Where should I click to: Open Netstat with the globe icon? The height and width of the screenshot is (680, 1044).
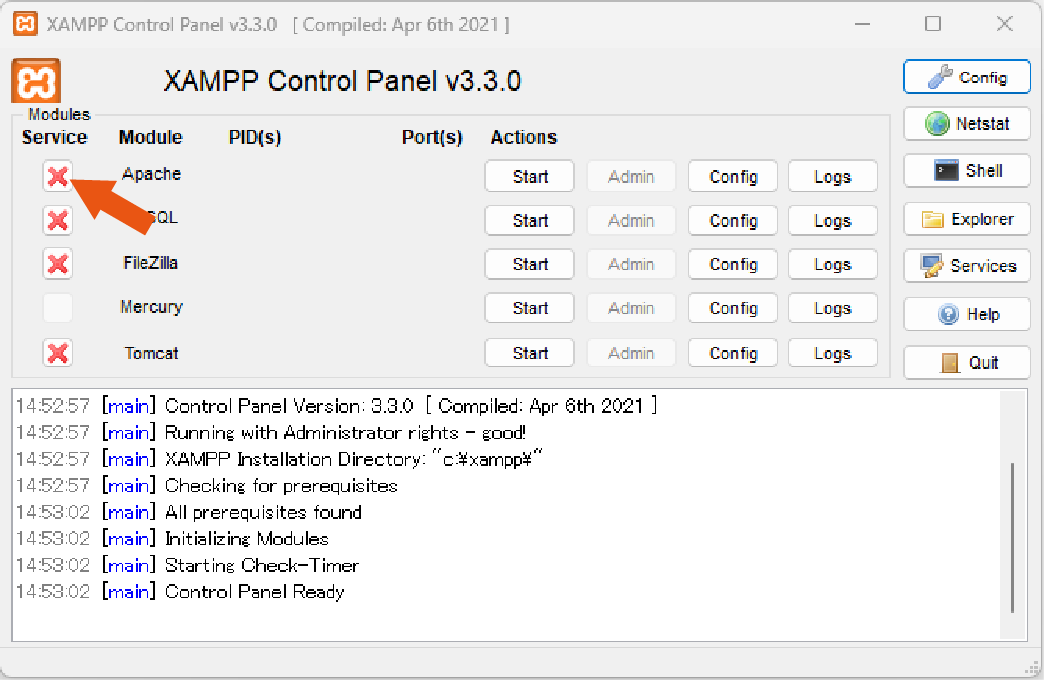pyautogui.click(x=967, y=124)
